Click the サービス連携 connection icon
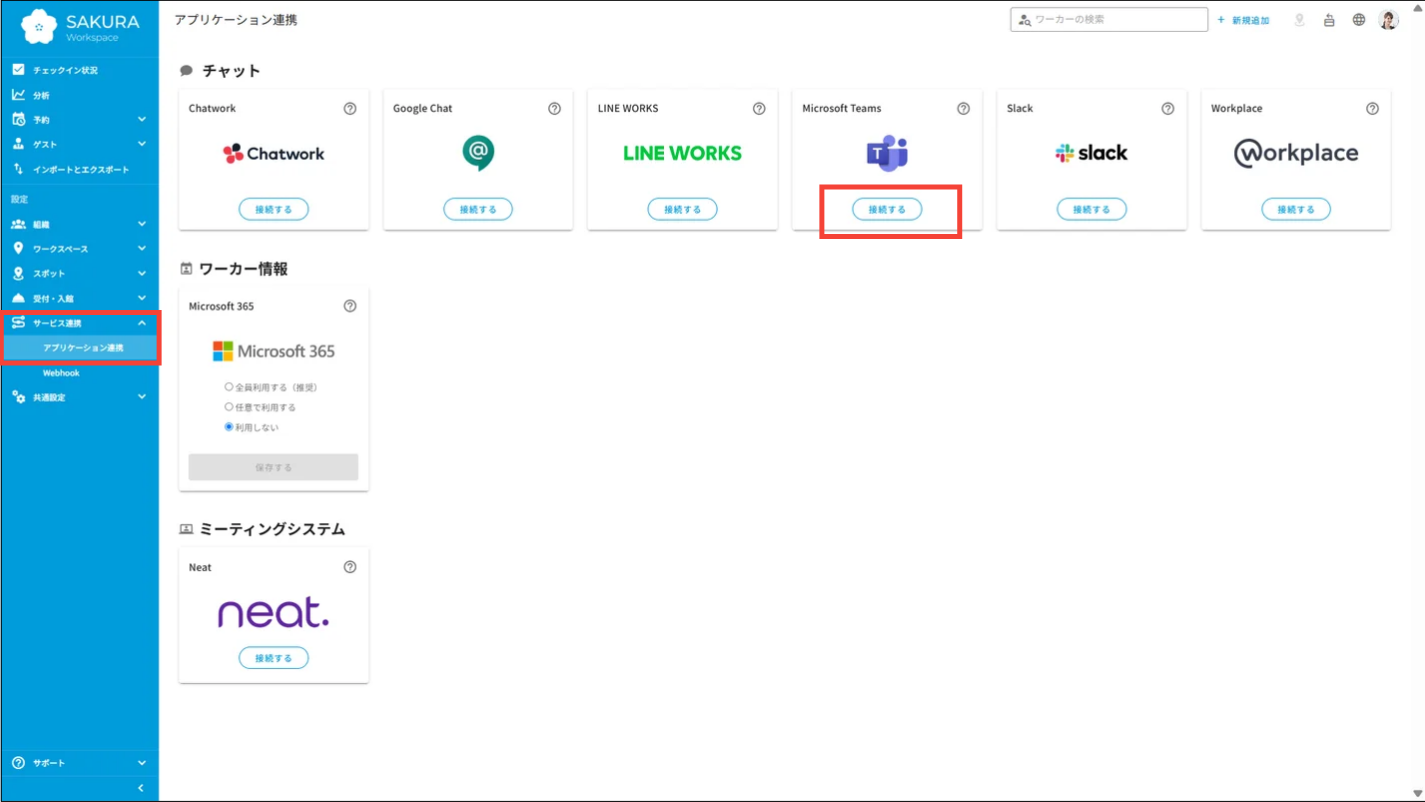The height and width of the screenshot is (802, 1425). pos(18,323)
